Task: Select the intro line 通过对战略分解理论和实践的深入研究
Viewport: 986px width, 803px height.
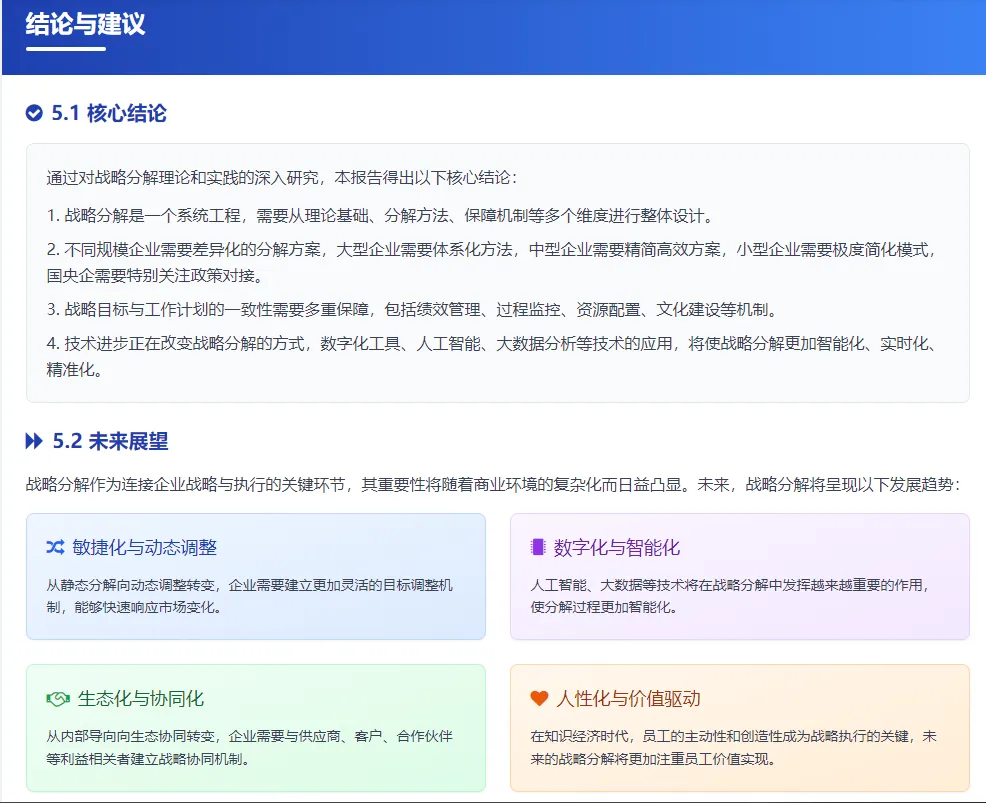Action: (282, 178)
